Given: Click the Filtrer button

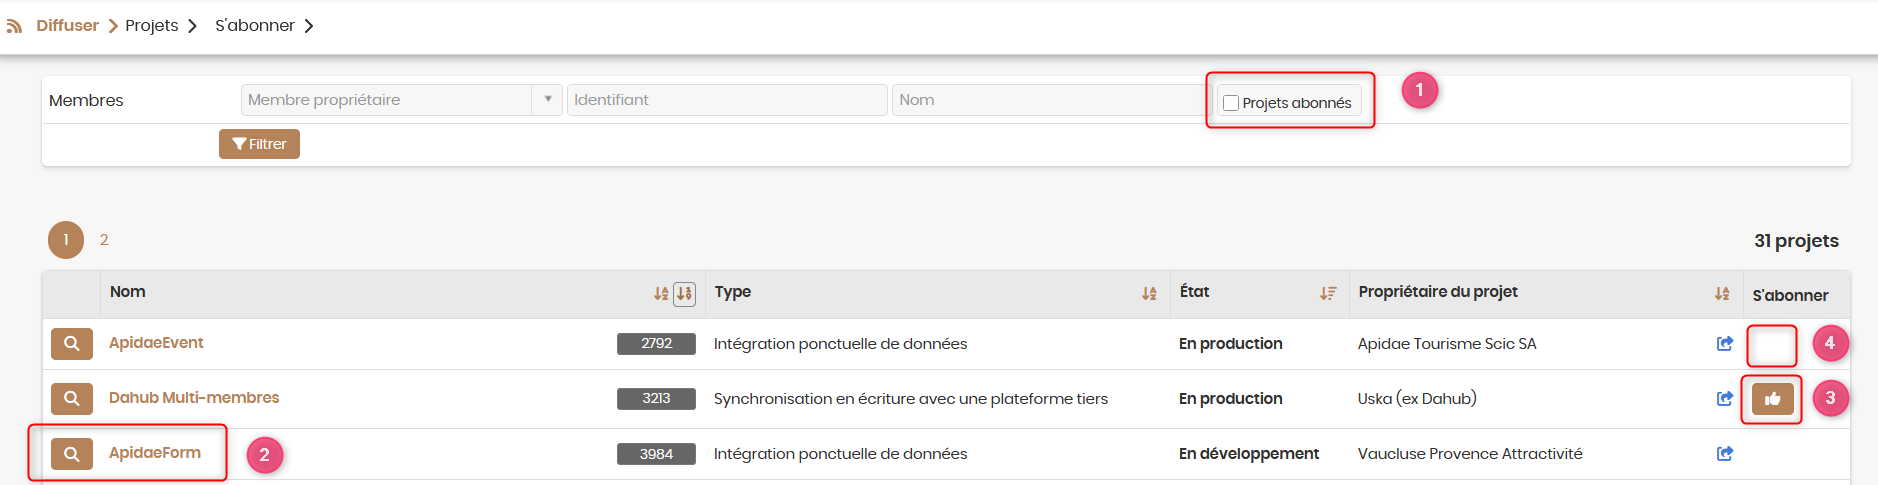Looking at the screenshot, I should (x=259, y=144).
